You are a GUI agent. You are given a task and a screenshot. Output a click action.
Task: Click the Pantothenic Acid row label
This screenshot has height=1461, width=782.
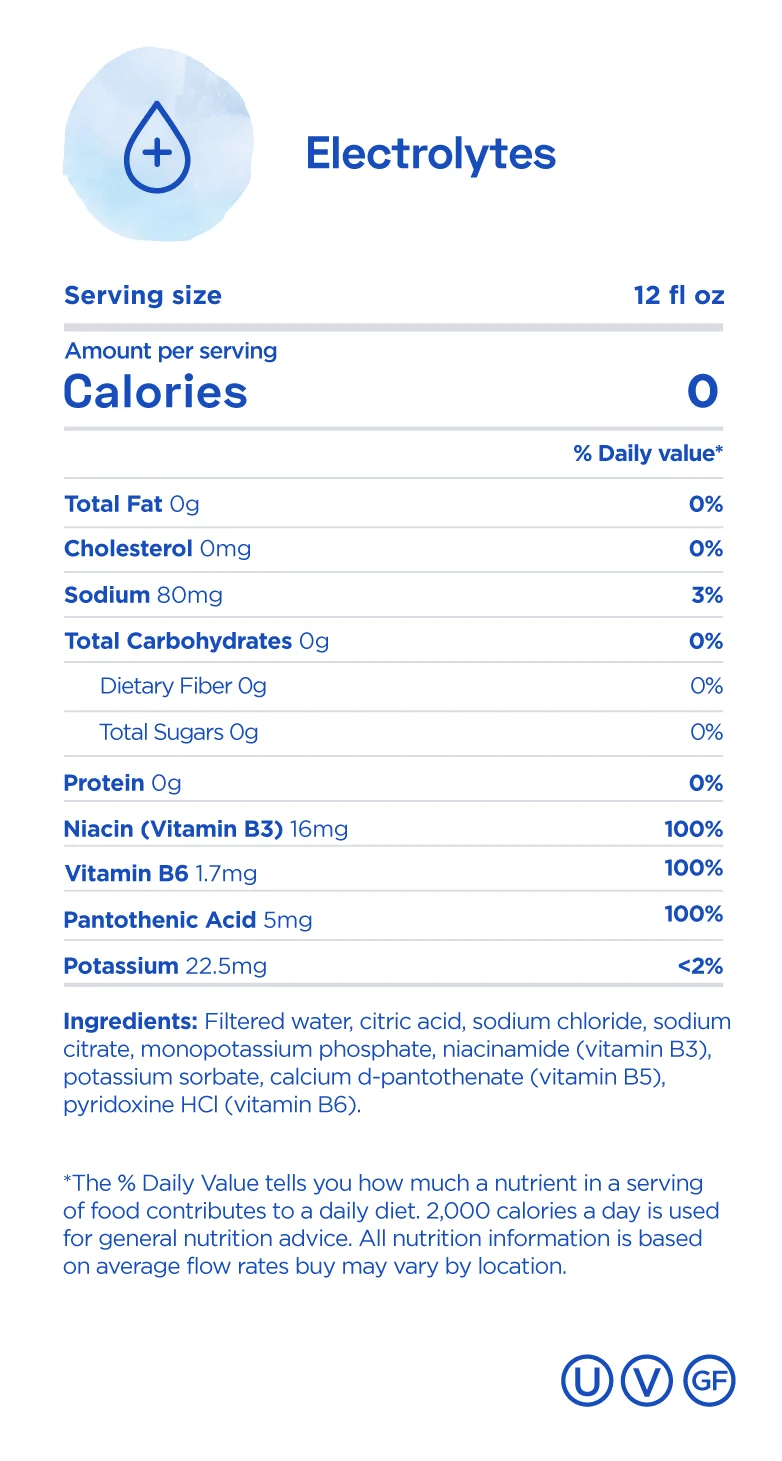[x=187, y=919]
